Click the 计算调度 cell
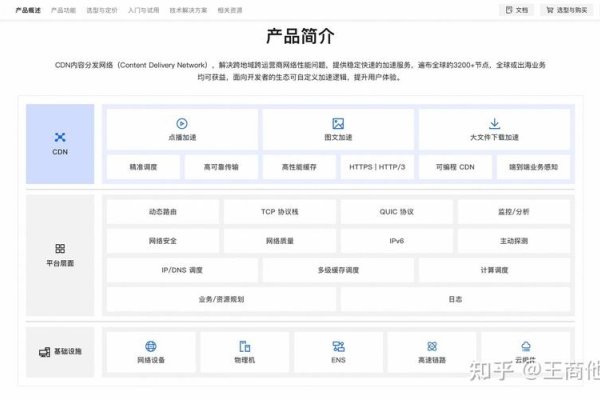Screen dimensions: 600x400 494,270
